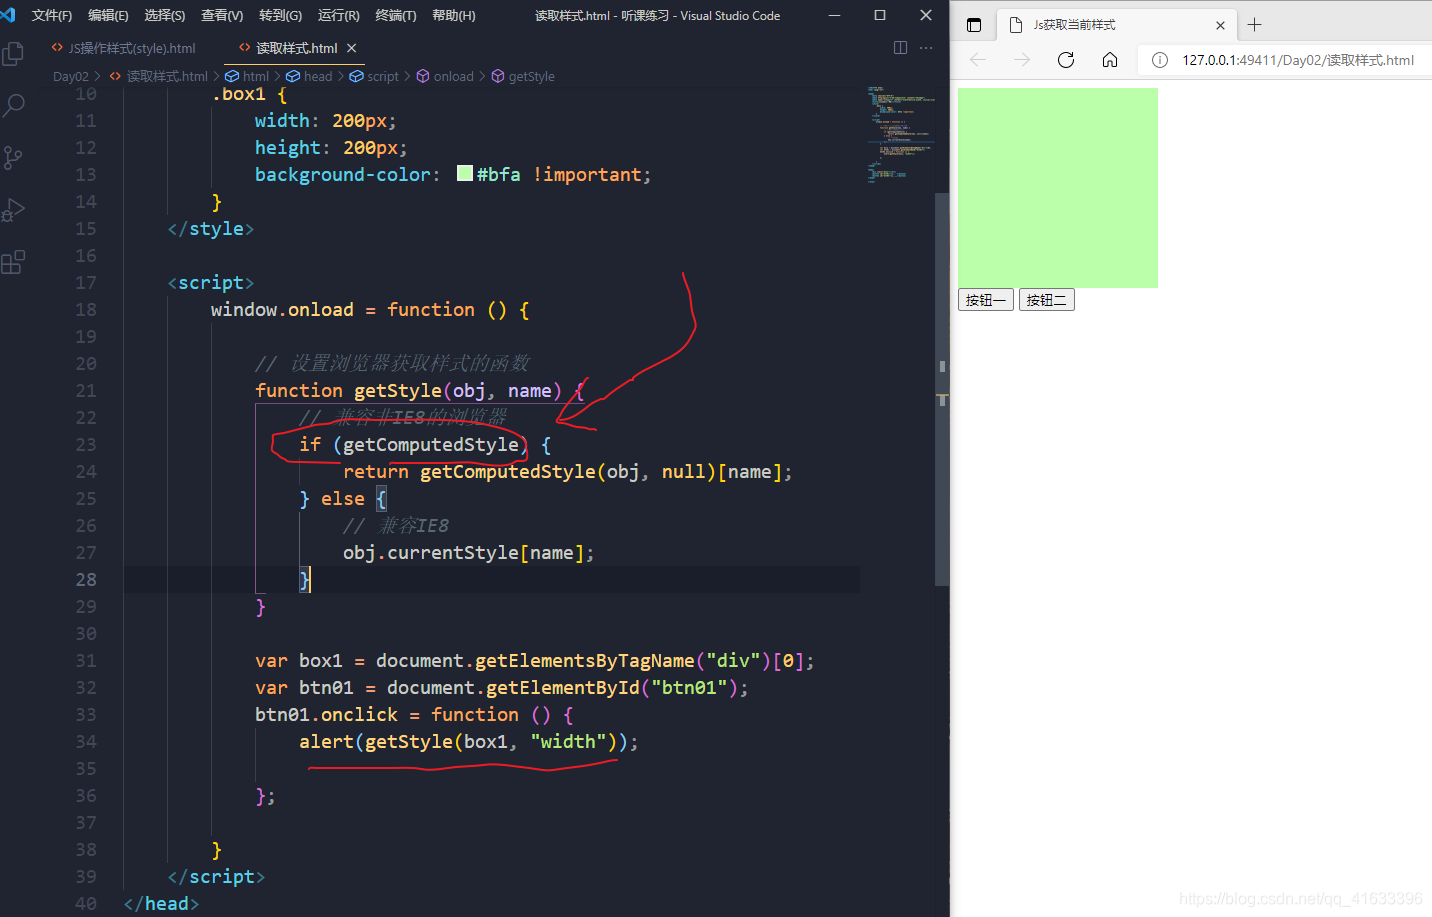The image size is (1432, 917).
Task: Open a new browser tab
Action: pos(1254,25)
